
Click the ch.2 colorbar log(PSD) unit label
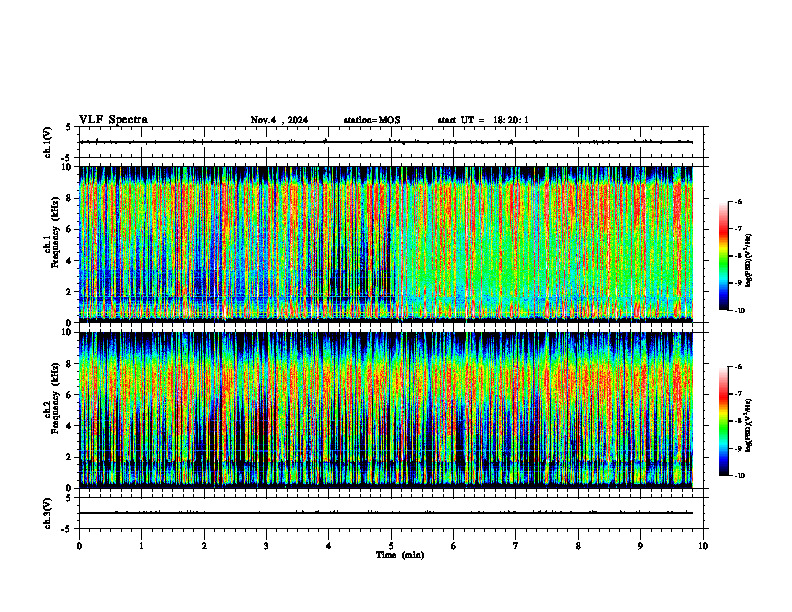(x=750, y=425)
